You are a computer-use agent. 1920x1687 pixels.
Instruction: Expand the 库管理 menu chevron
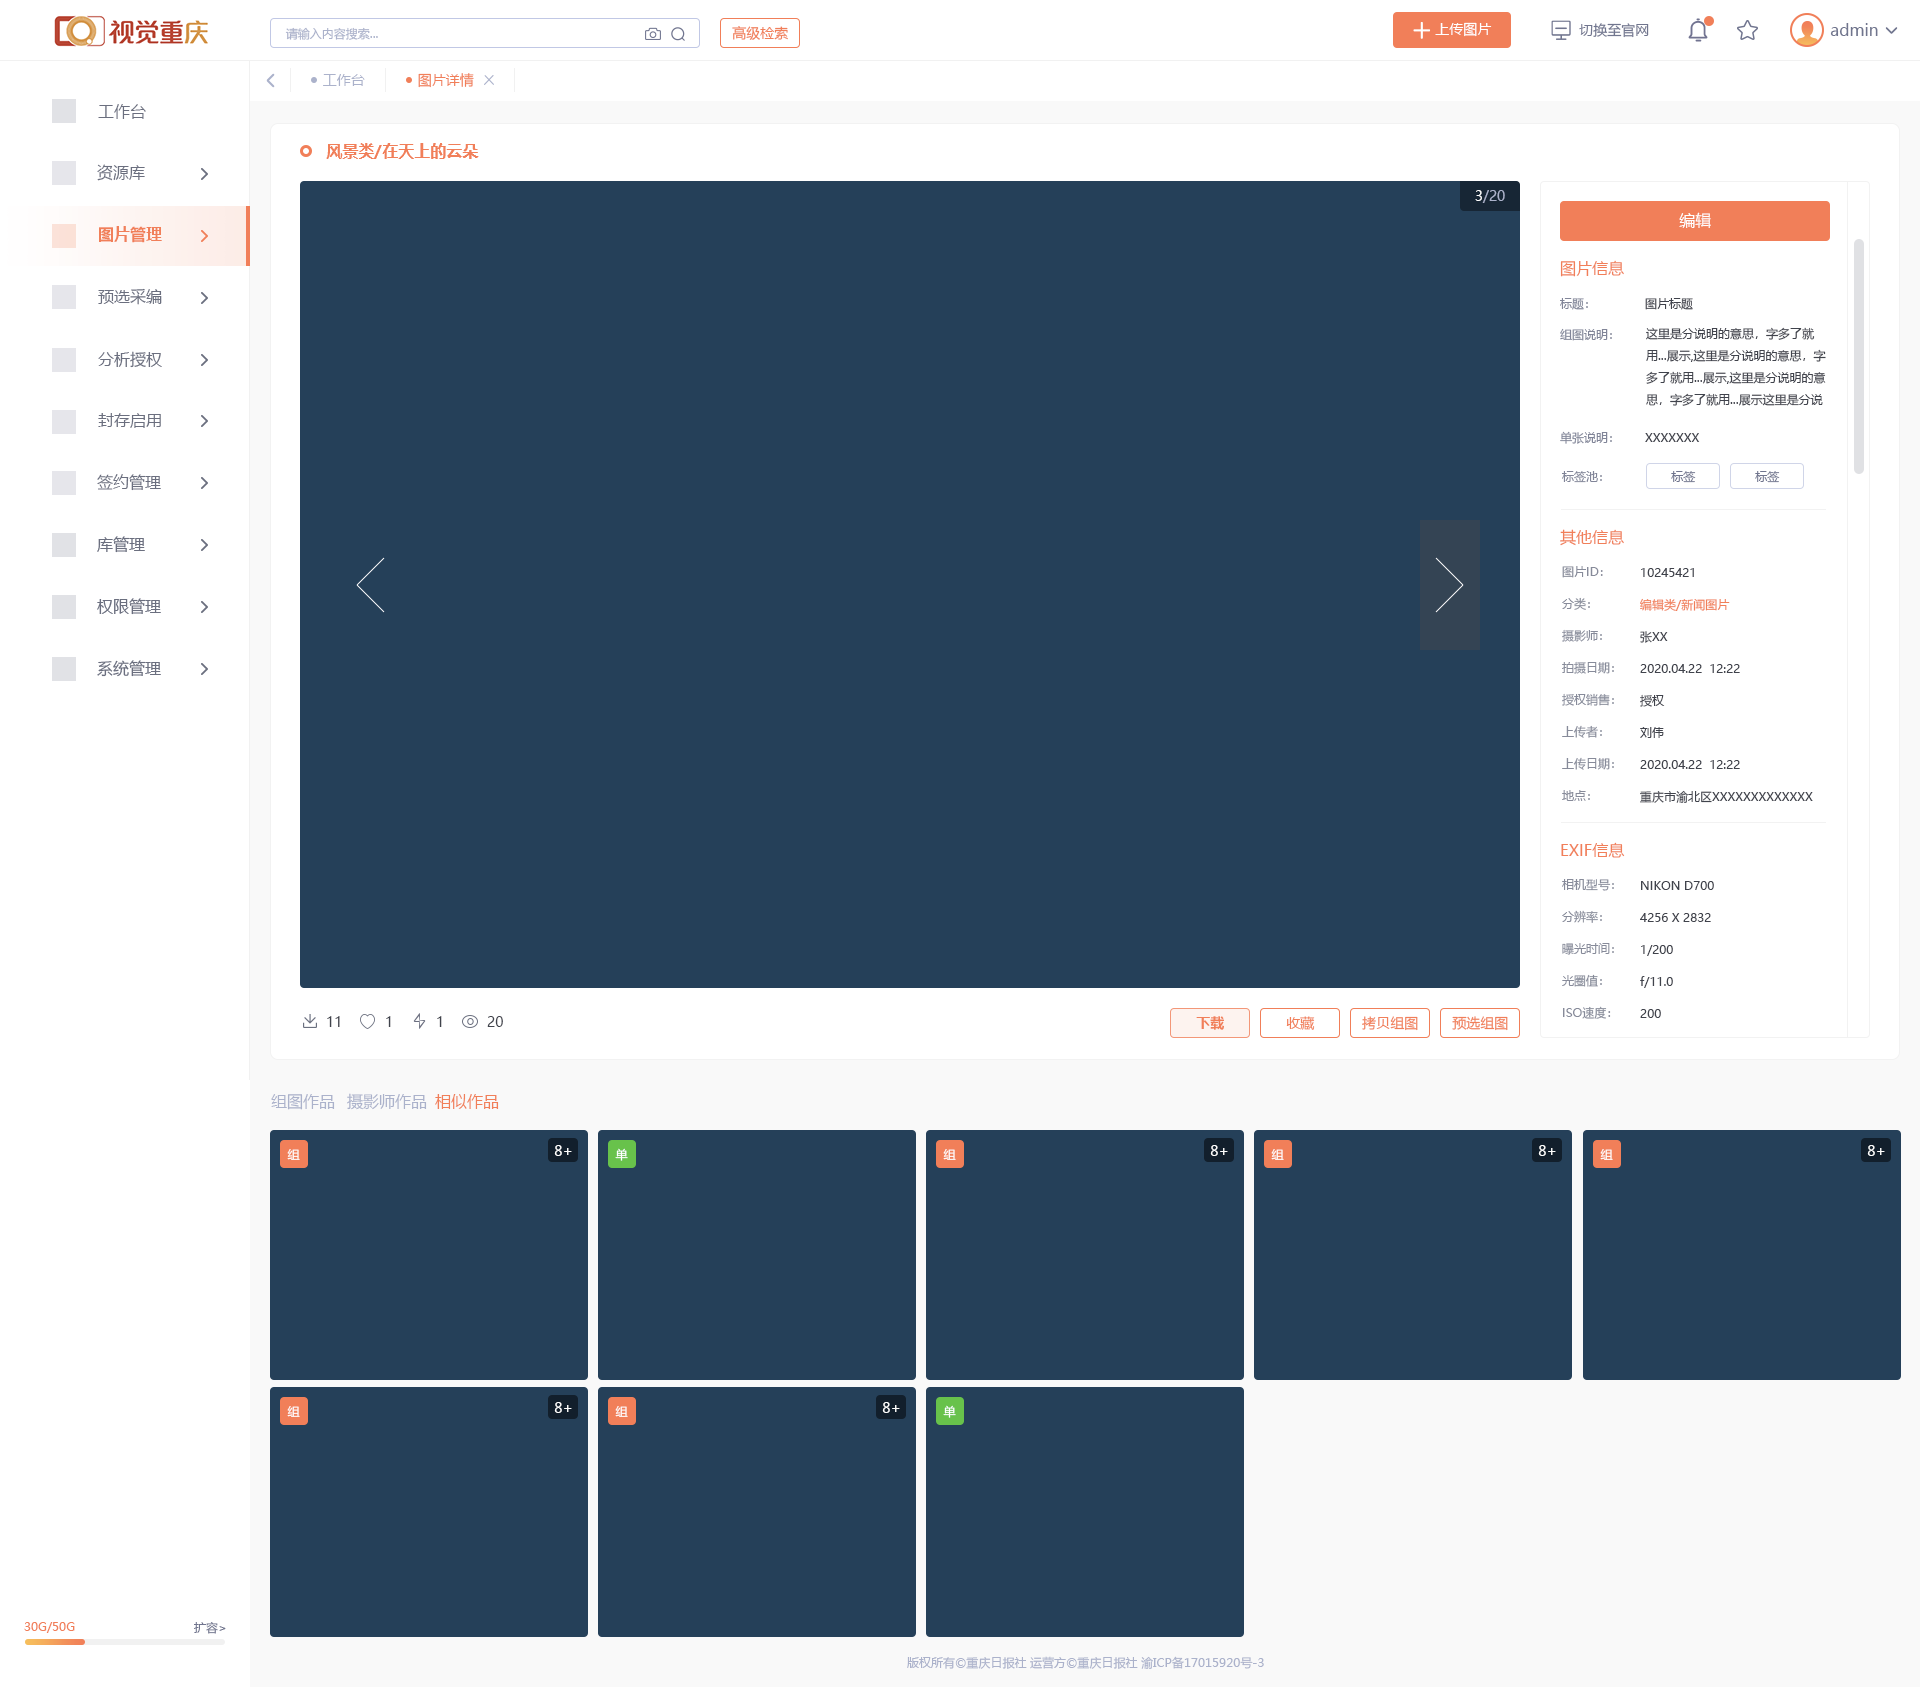204,545
